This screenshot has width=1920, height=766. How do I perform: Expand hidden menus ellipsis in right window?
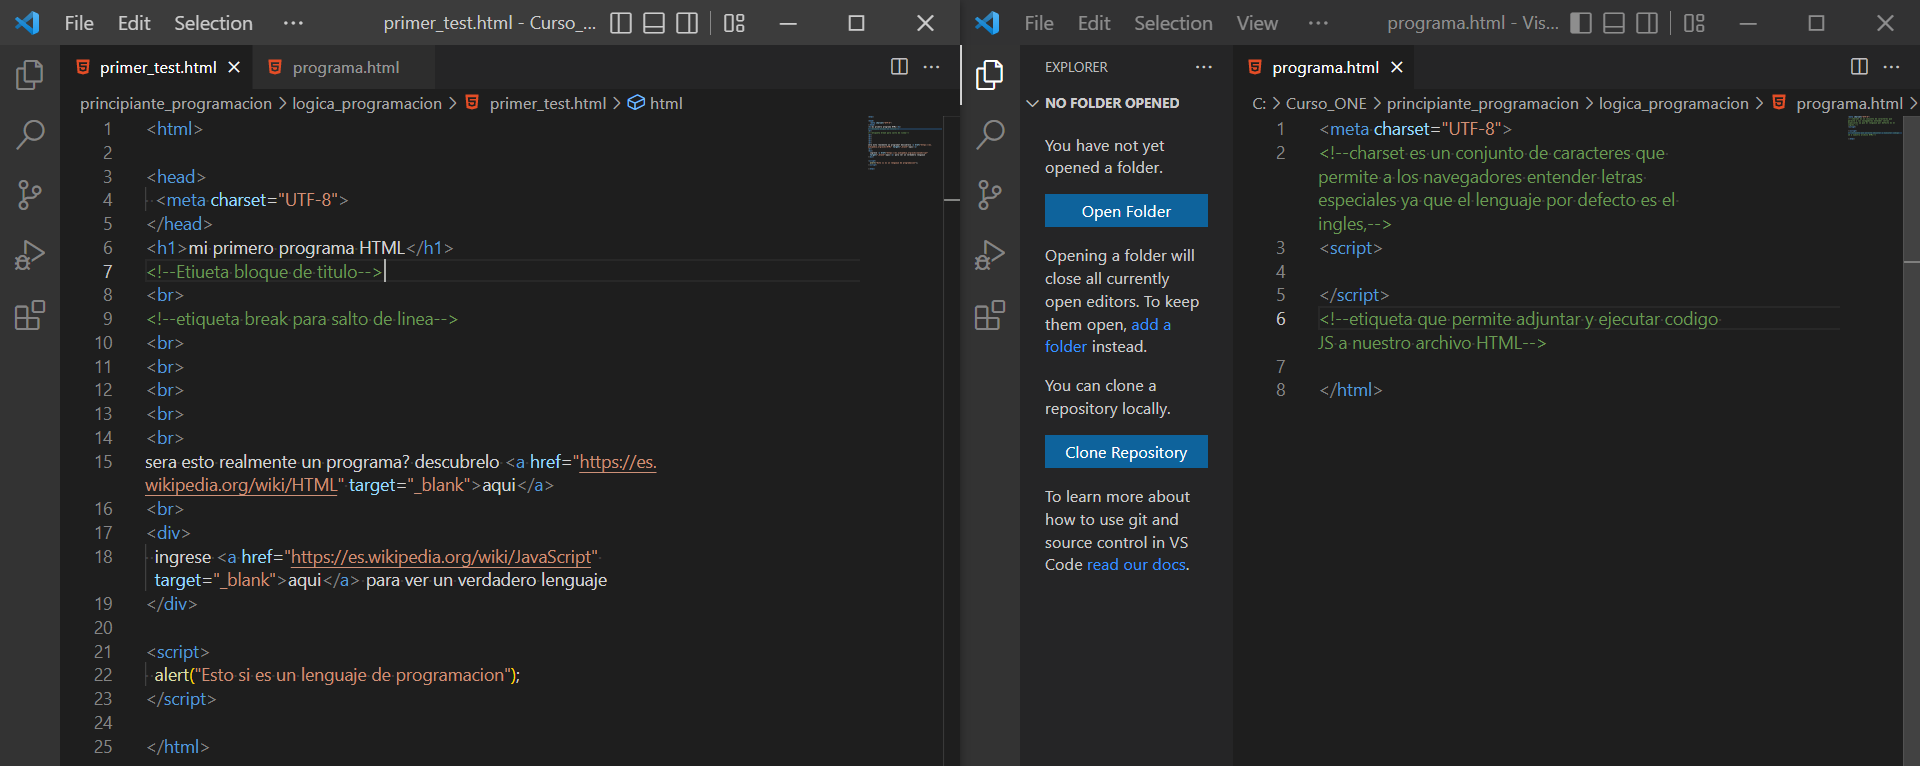[x=1319, y=23]
